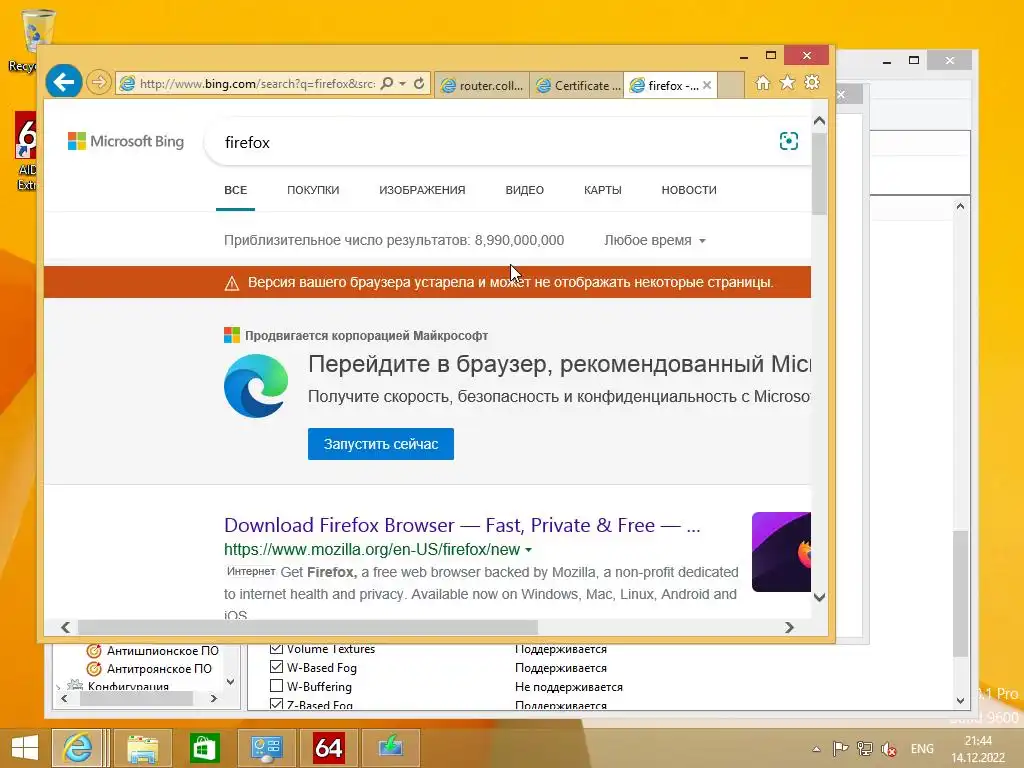
Task: Open the Favorites star icon
Action: tap(788, 83)
